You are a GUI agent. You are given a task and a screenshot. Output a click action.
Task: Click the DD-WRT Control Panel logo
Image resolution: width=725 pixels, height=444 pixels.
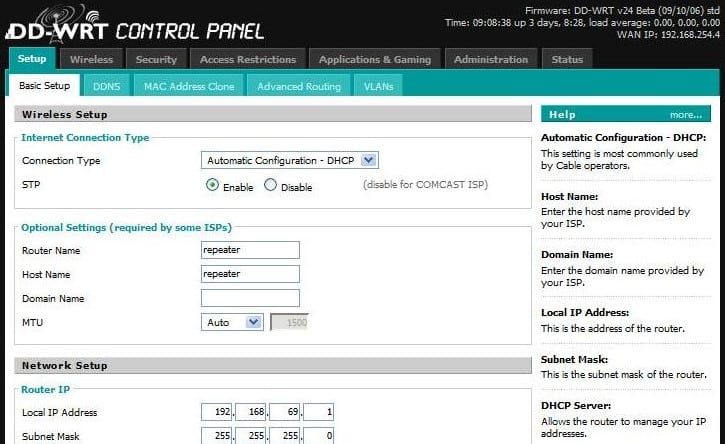coord(135,24)
